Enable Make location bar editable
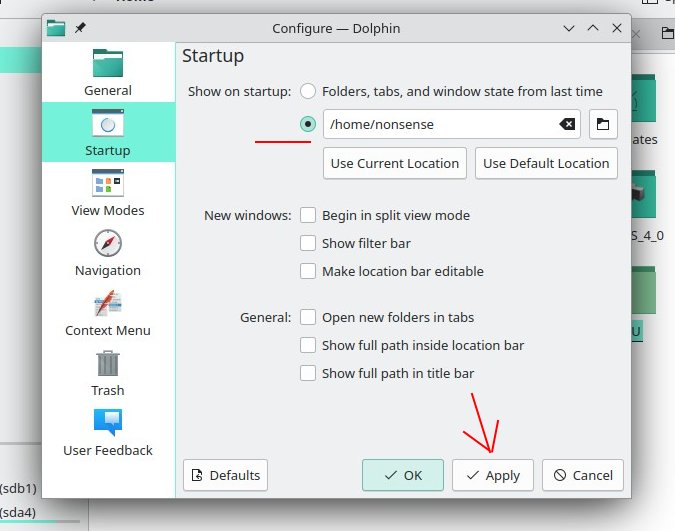Image resolution: width=675 pixels, height=531 pixels. click(308, 271)
